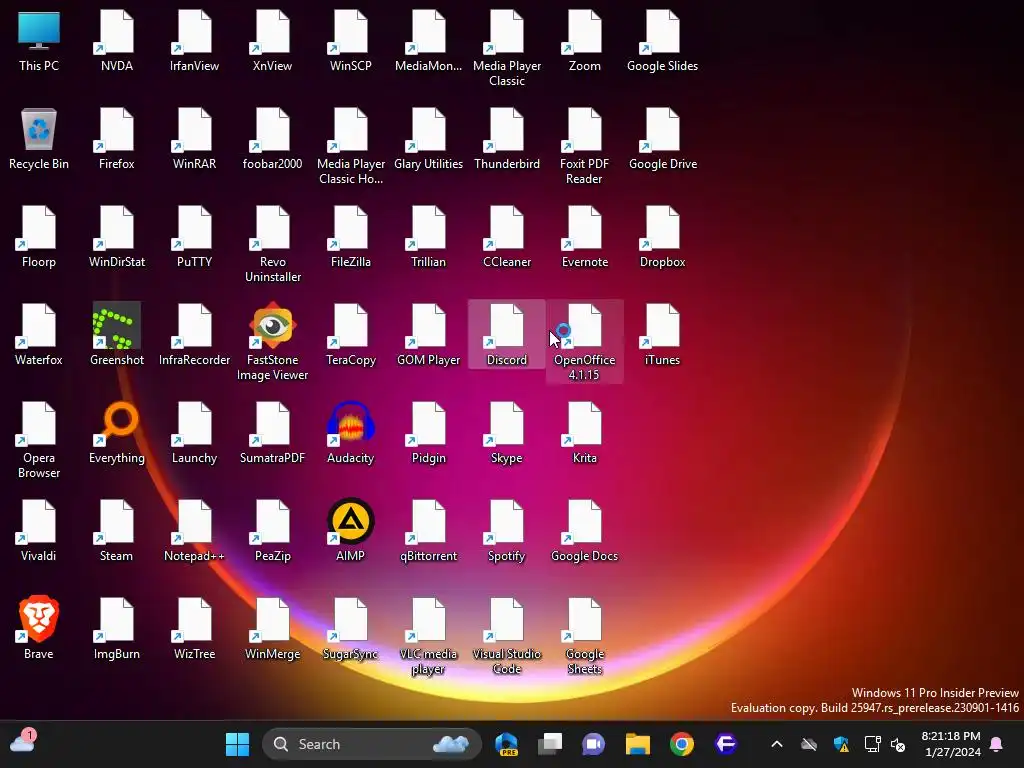Click the taskbar Search box
This screenshot has height=768, width=1024.
point(372,744)
